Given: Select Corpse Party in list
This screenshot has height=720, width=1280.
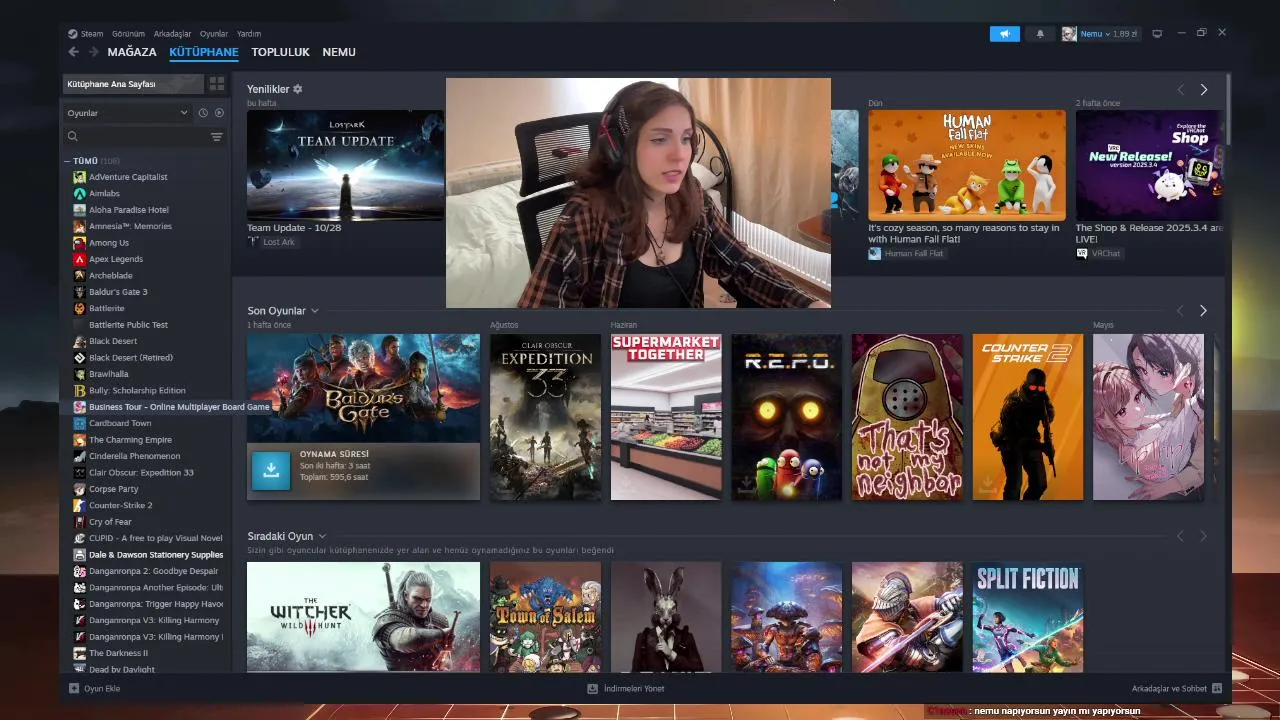Looking at the screenshot, I should click(114, 489).
